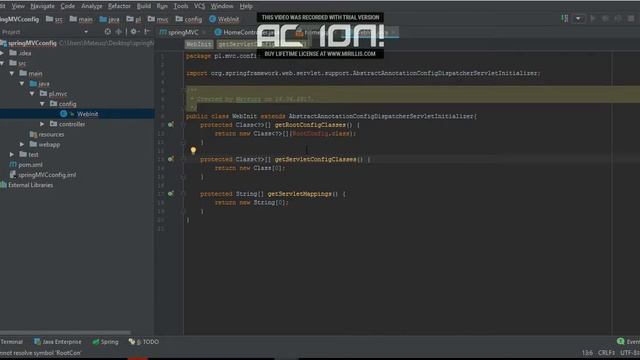Expand the .idea folder

tap(2, 53)
